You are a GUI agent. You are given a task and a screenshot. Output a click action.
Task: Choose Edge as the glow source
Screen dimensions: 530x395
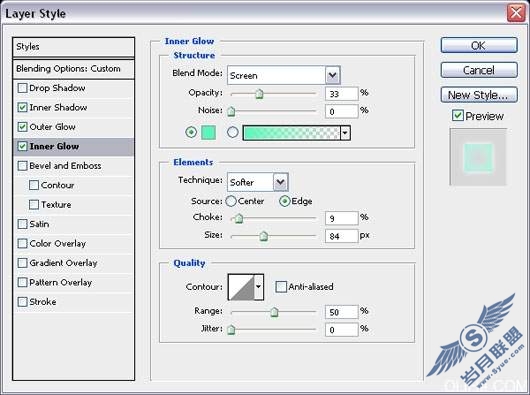(285, 201)
